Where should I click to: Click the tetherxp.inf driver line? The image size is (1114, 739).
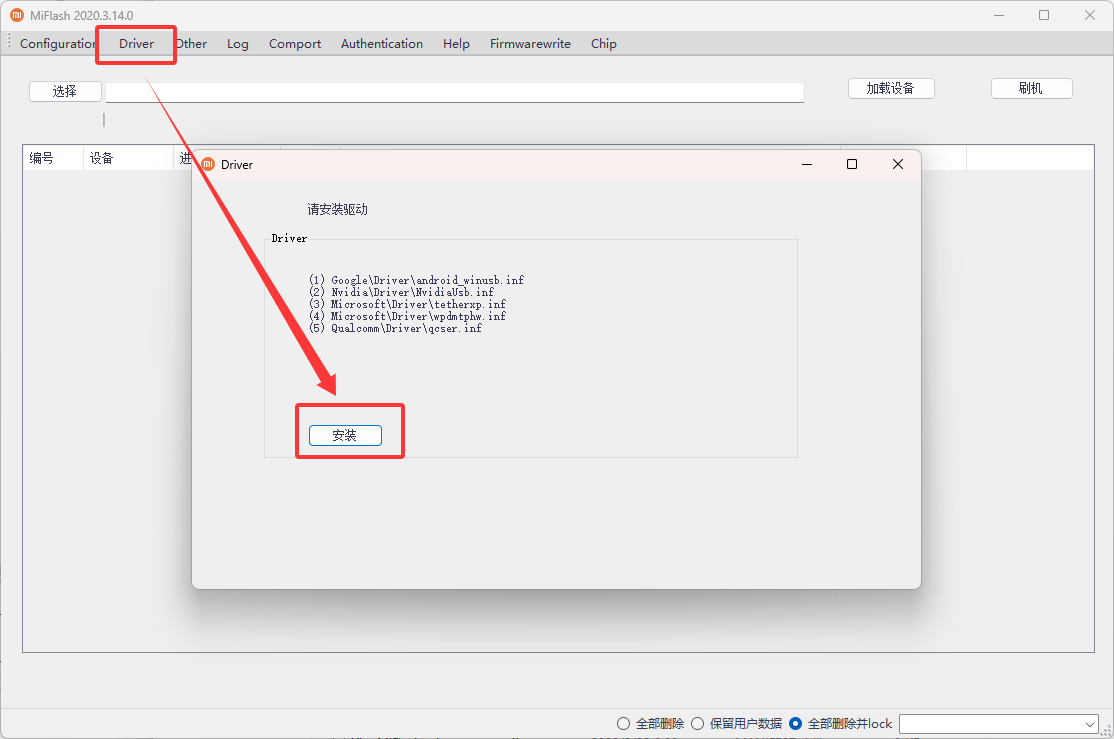coord(407,304)
